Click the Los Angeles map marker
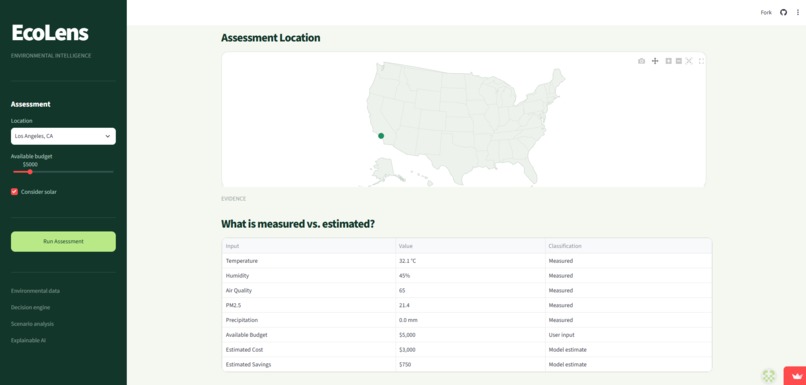 pos(381,136)
